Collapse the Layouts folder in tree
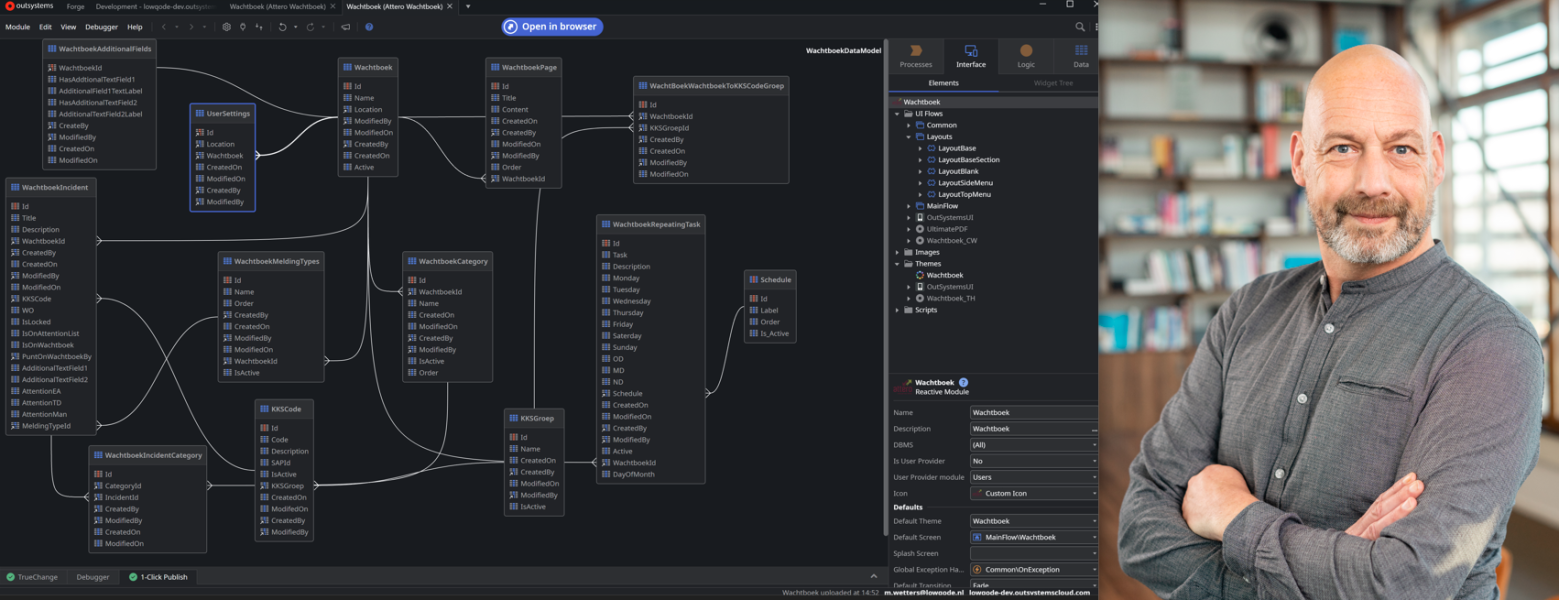This screenshot has width=1559, height=600. pos(909,137)
